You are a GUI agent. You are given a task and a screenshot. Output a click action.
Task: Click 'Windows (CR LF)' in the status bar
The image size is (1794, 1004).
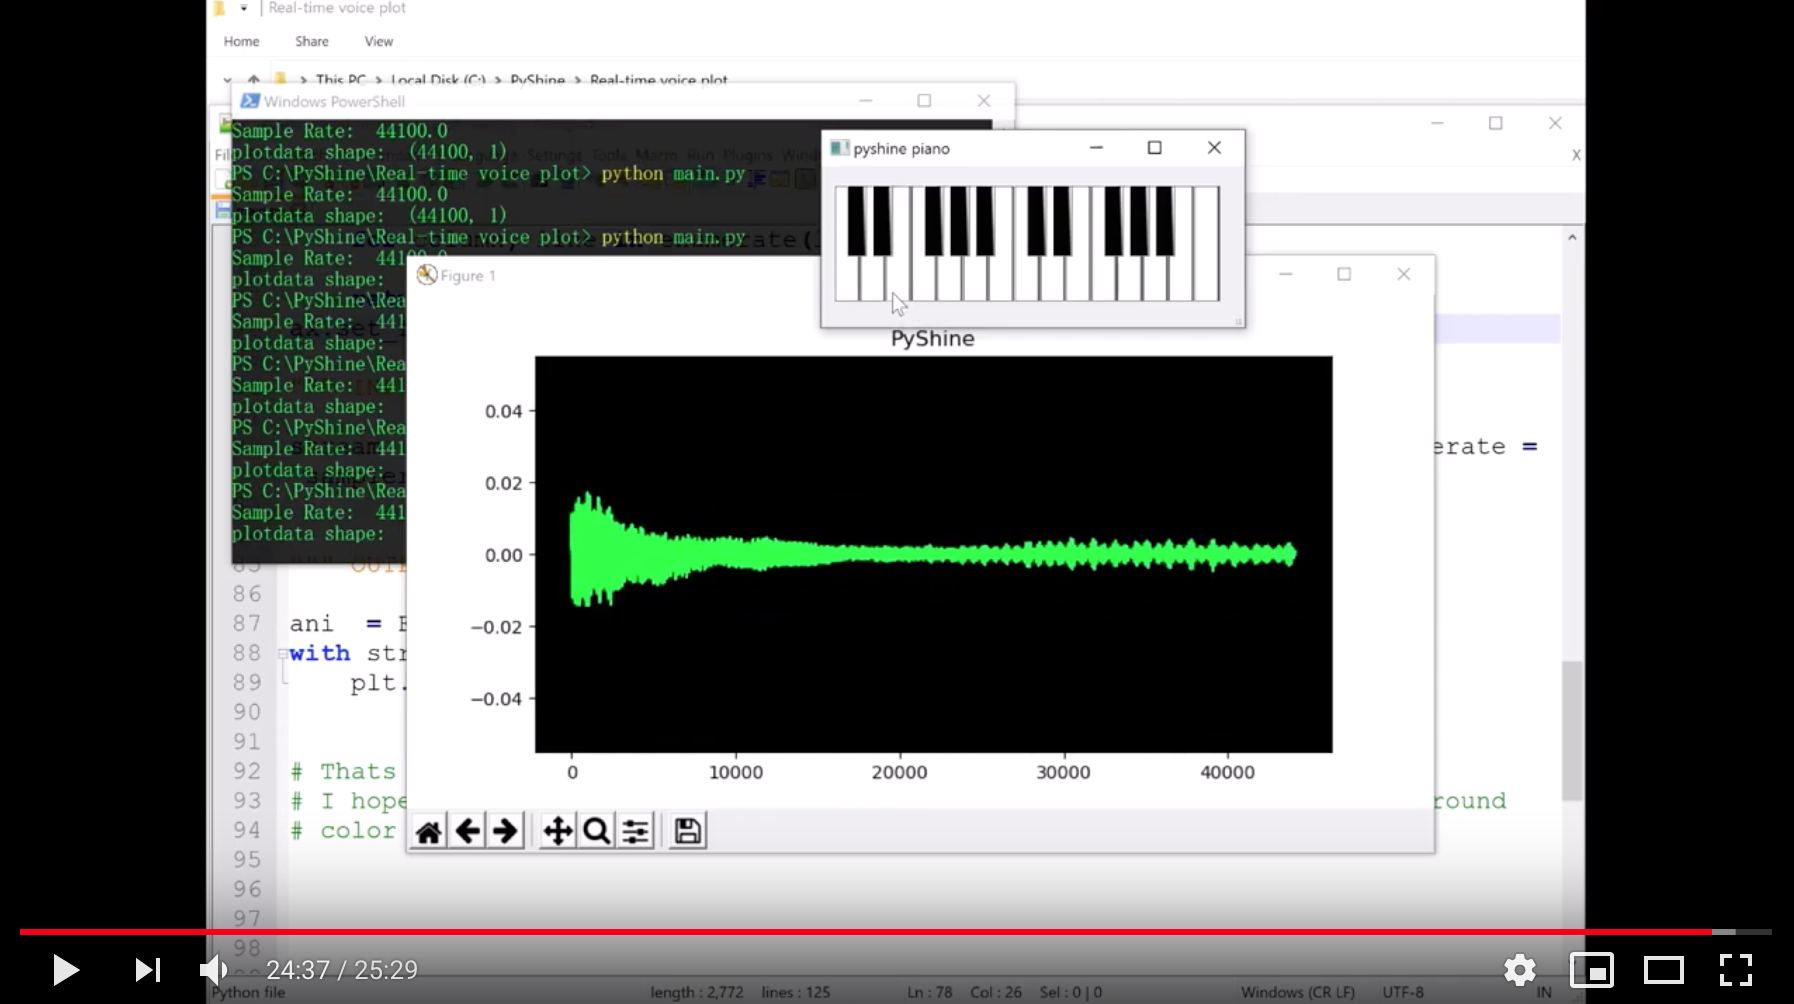(x=1298, y=992)
